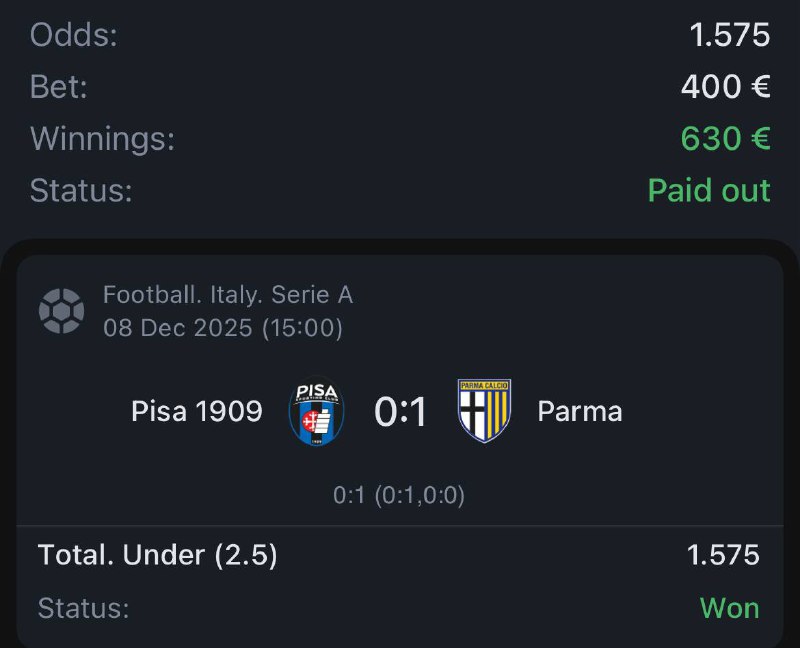Tap the half-time score breakdown text
This screenshot has width=800, height=648.
(399, 495)
